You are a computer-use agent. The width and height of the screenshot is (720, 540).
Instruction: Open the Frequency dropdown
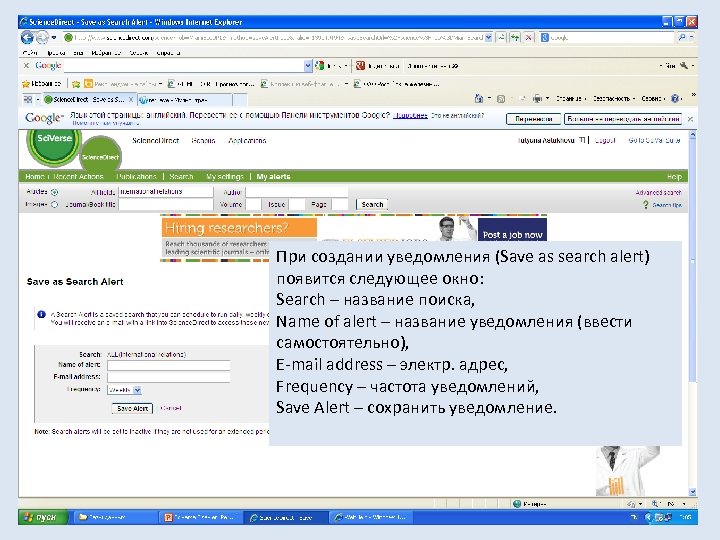click(124, 390)
